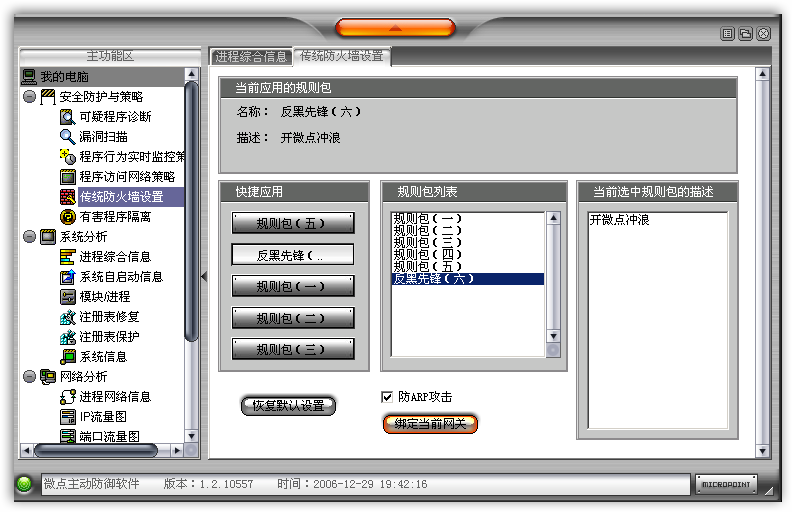Click the sidebar horizontal scroll-right arrow

177,450
